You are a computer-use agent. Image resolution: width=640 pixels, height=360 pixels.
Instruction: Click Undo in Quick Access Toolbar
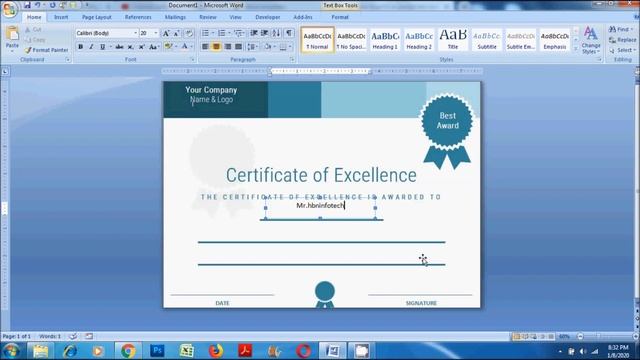pos(37,5)
